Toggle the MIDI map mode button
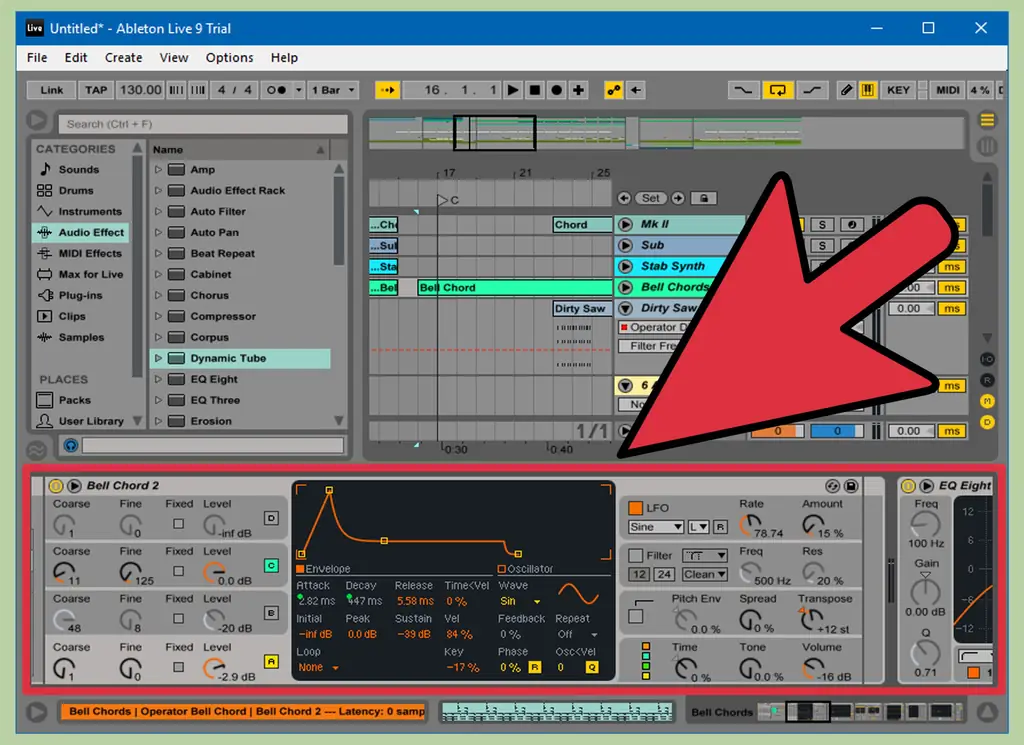 point(948,90)
